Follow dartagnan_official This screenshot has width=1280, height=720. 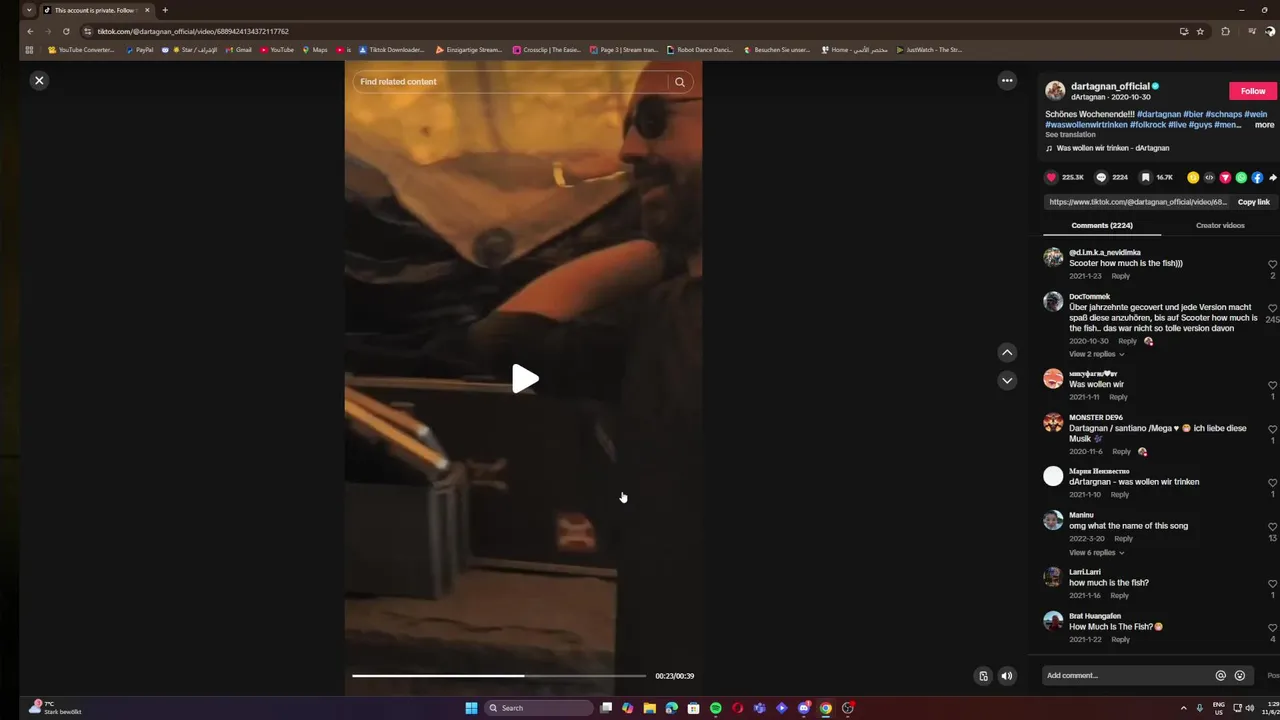[1253, 91]
